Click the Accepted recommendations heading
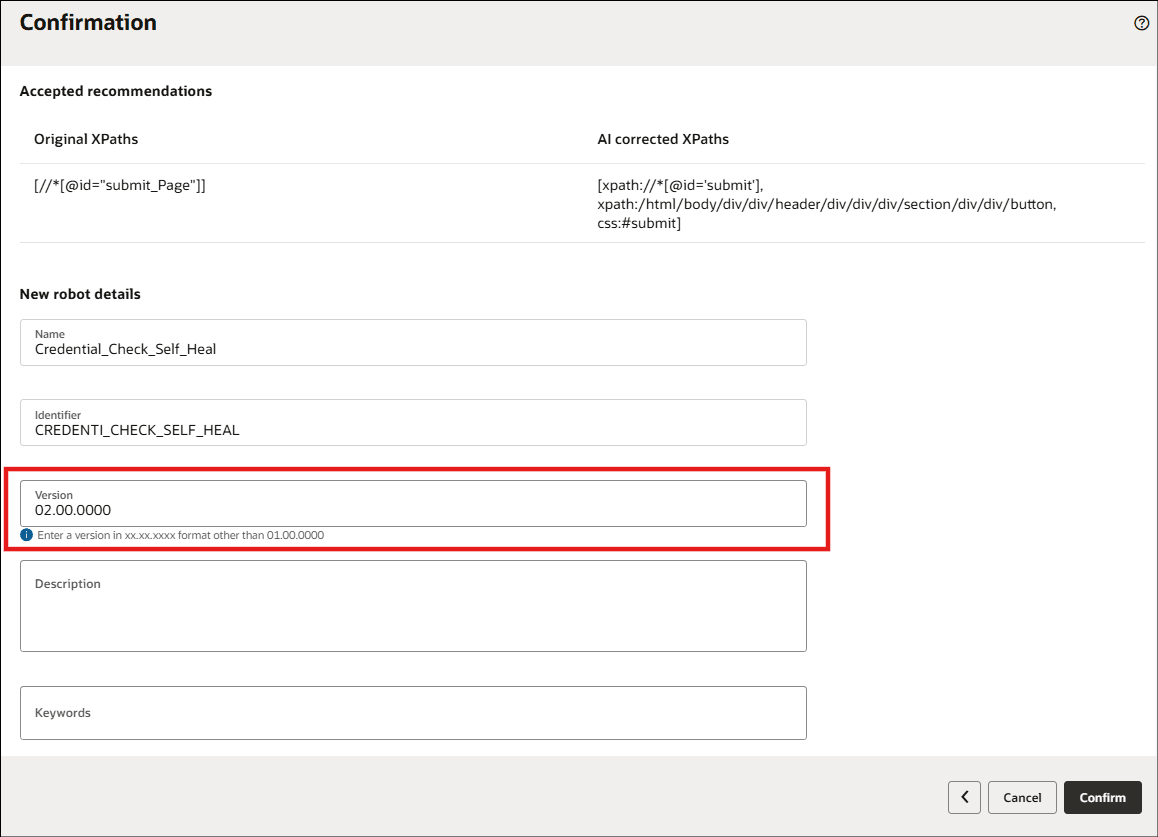Image resolution: width=1158 pixels, height=837 pixels. [116, 91]
